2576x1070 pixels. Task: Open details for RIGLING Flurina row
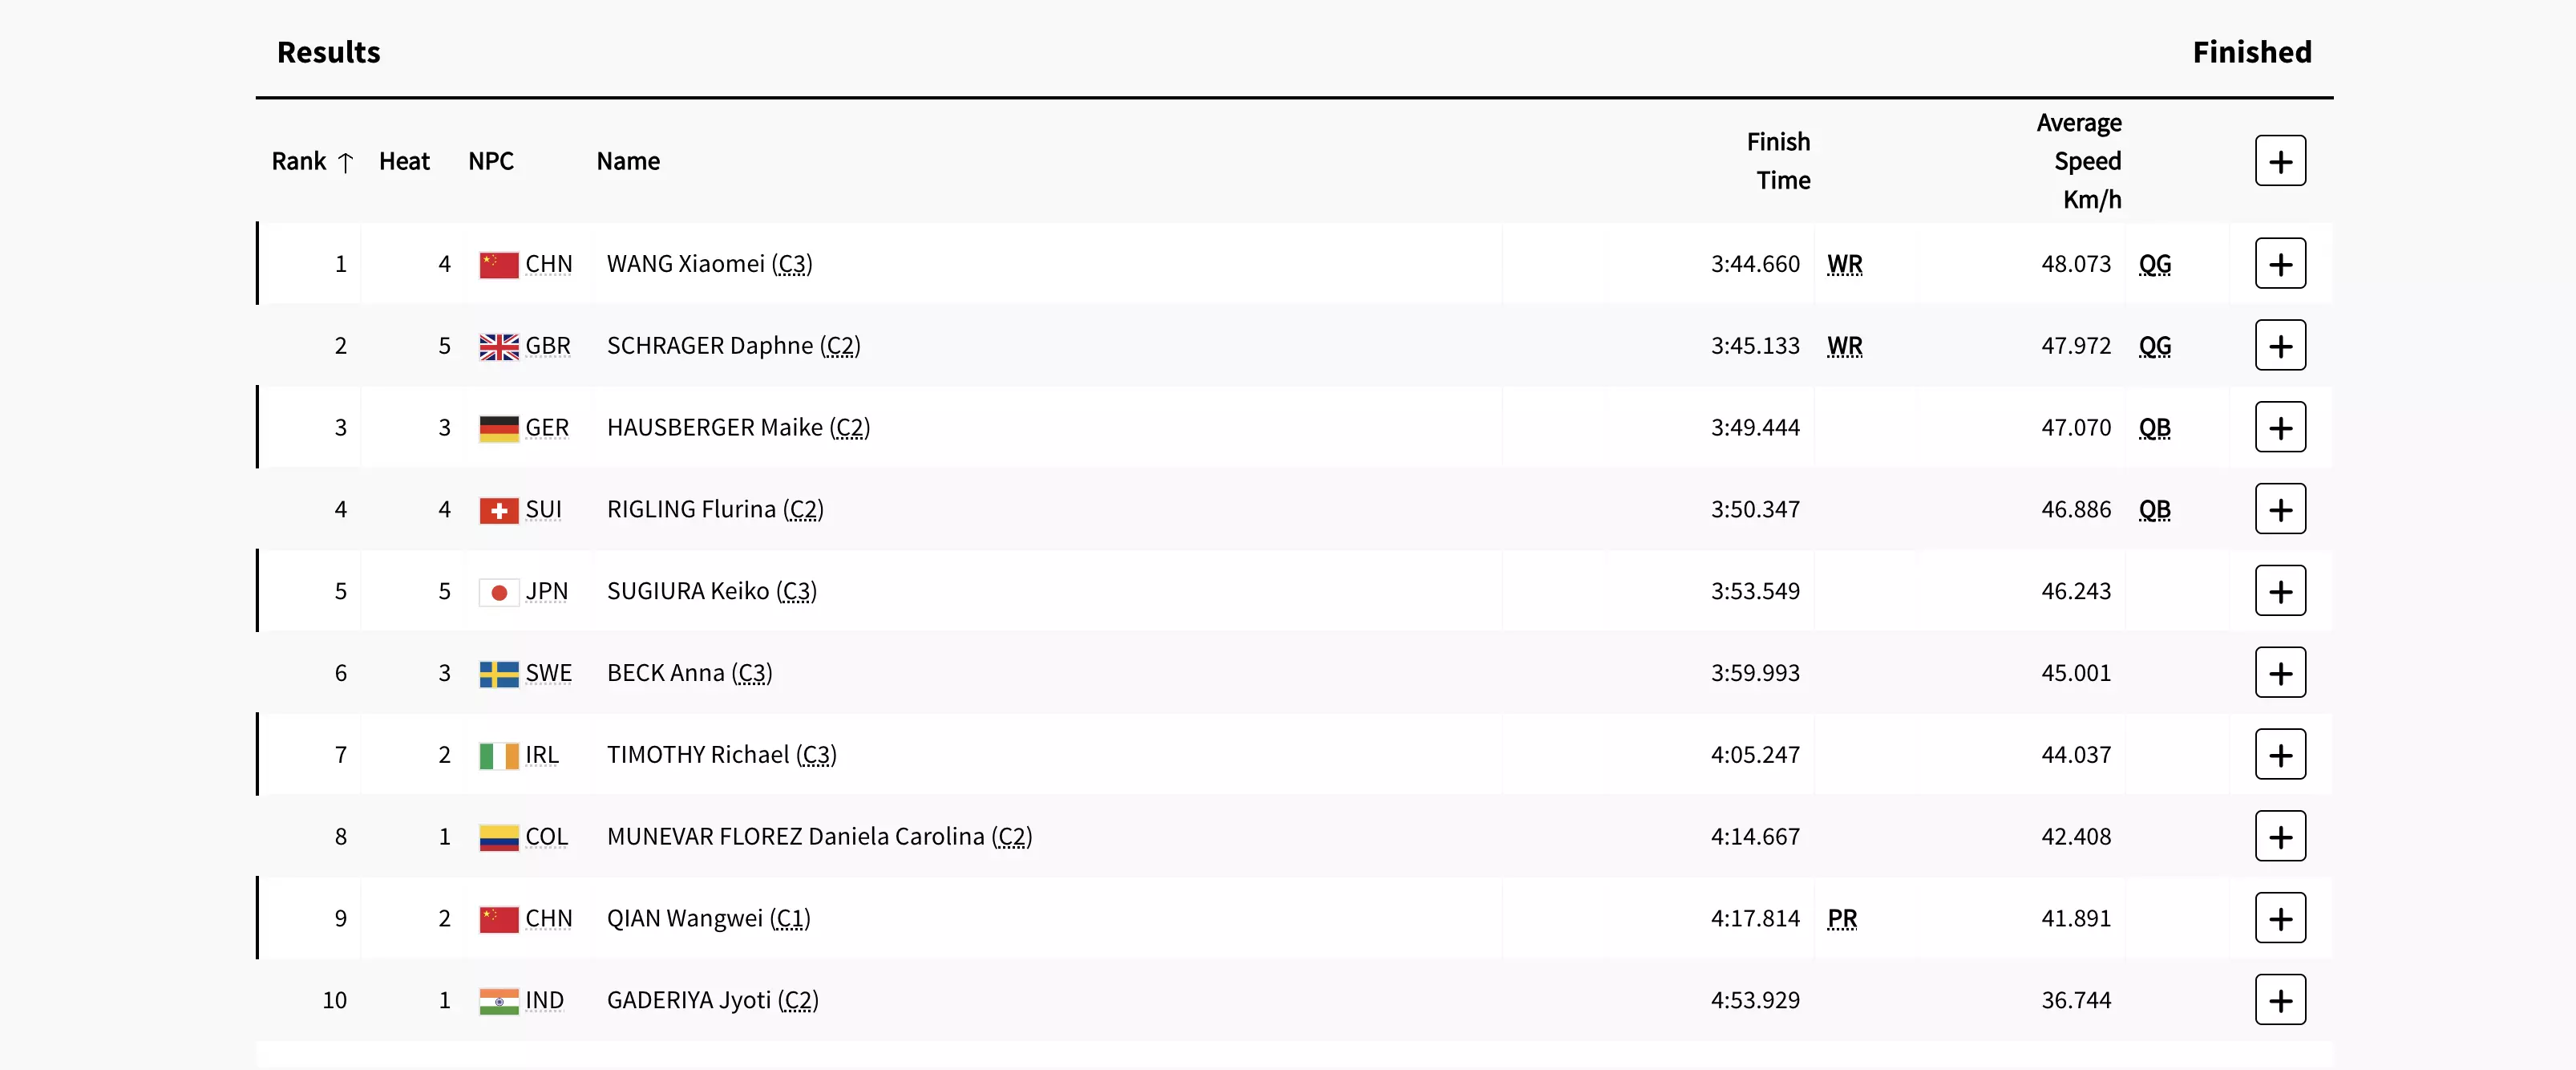(x=2279, y=510)
